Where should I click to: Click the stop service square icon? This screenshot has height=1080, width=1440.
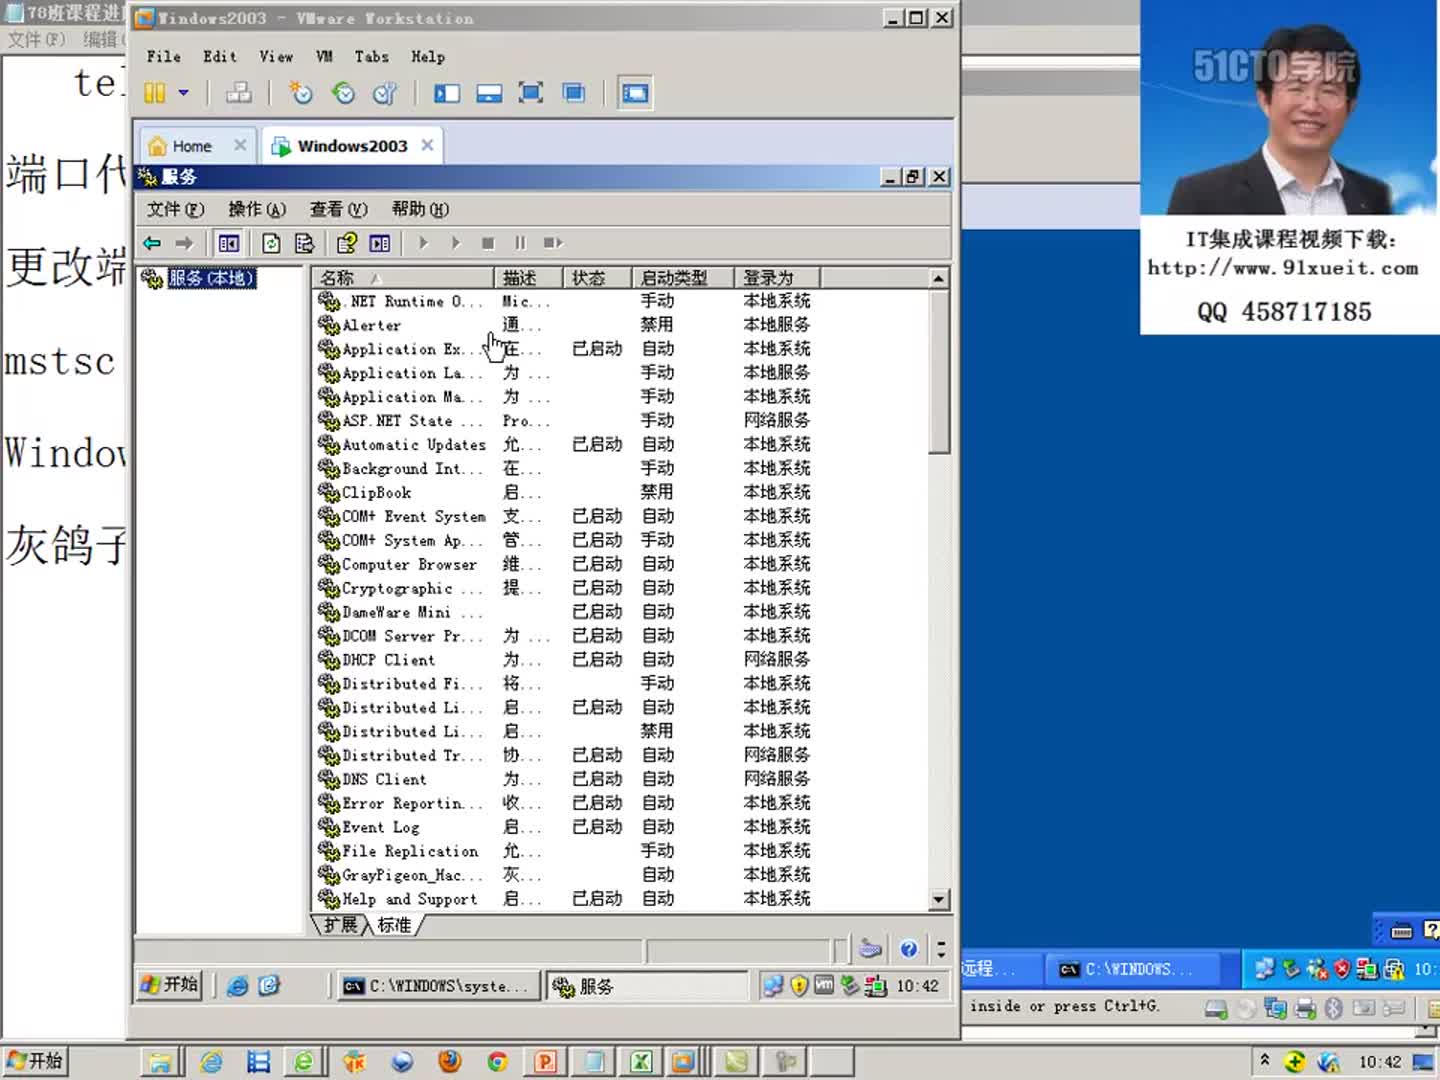(x=488, y=243)
